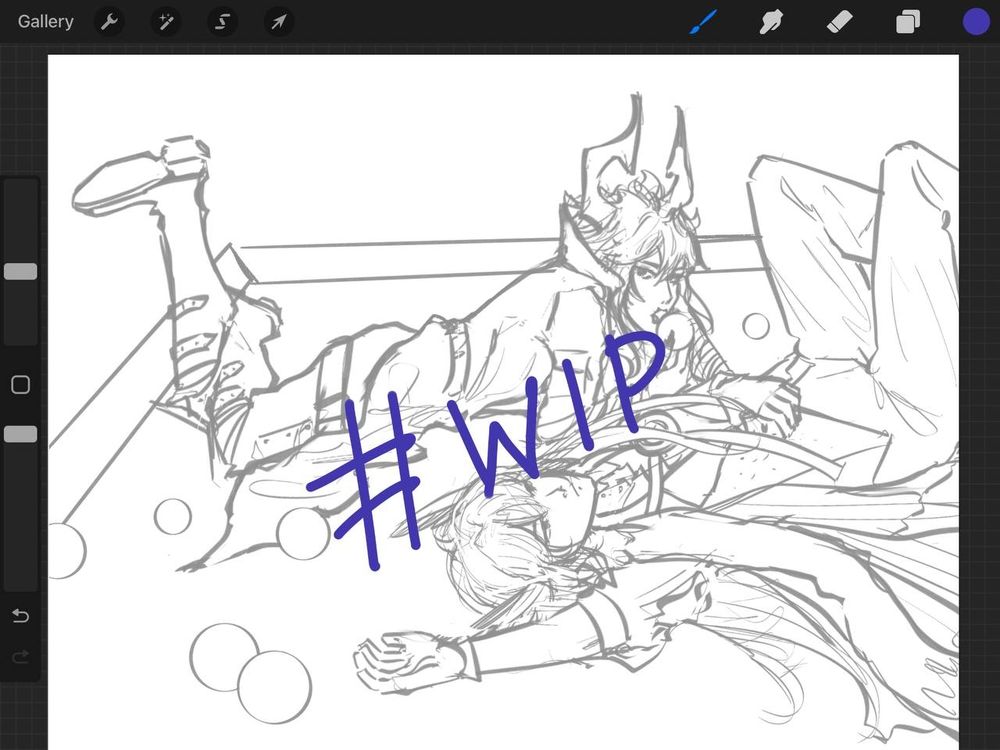Select the Paint brush tool

tap(703, 22)
